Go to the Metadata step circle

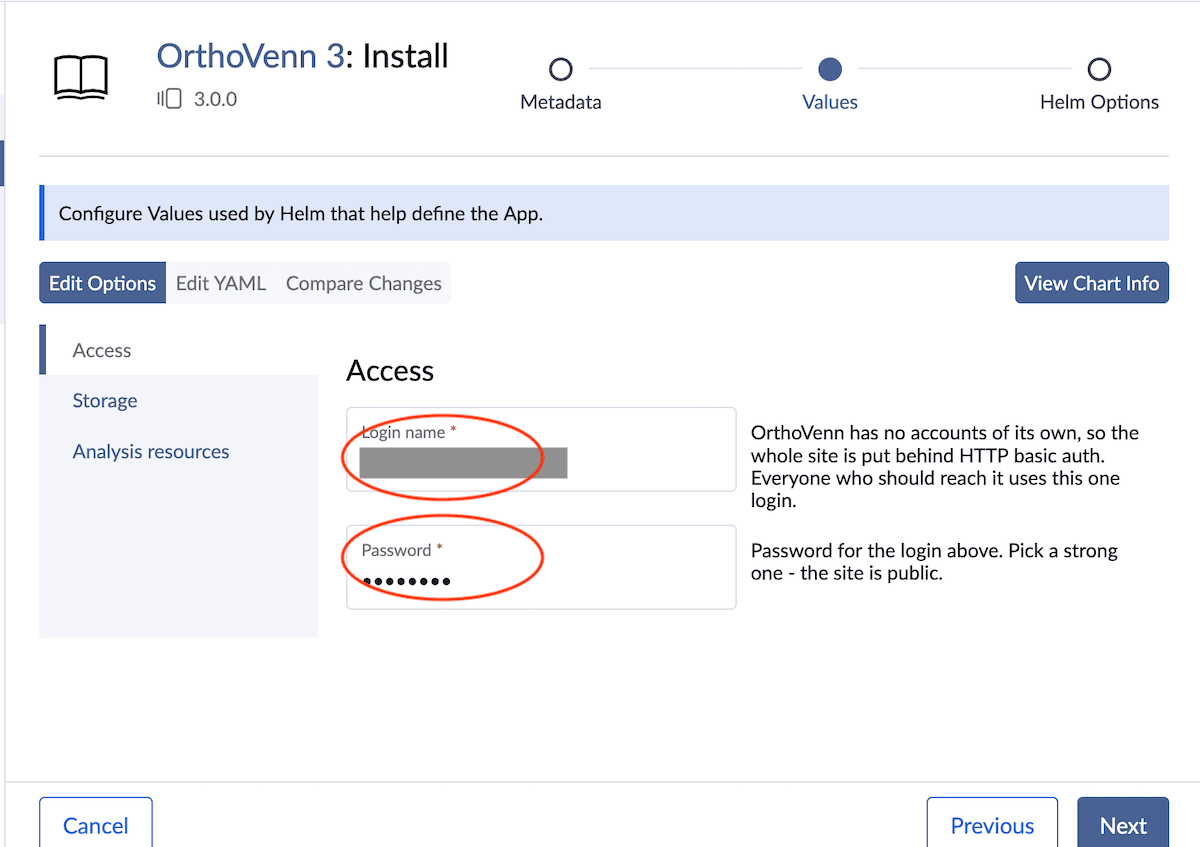[561, 69]
